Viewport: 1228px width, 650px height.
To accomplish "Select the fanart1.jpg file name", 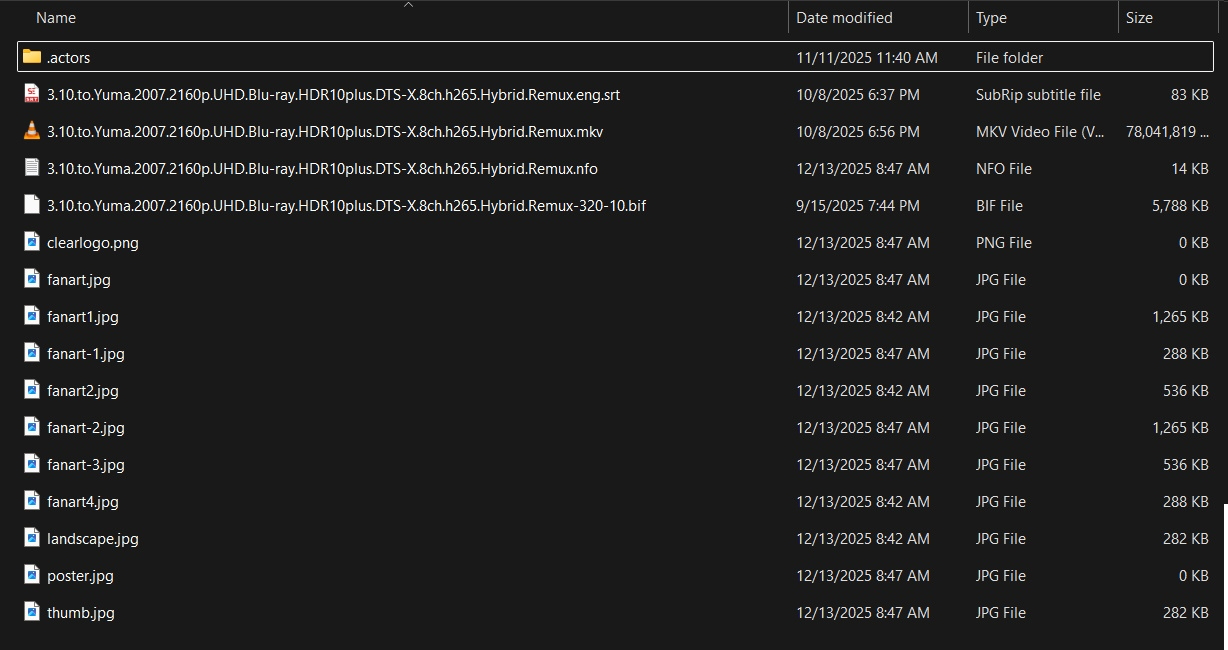I will coord(83,317).
